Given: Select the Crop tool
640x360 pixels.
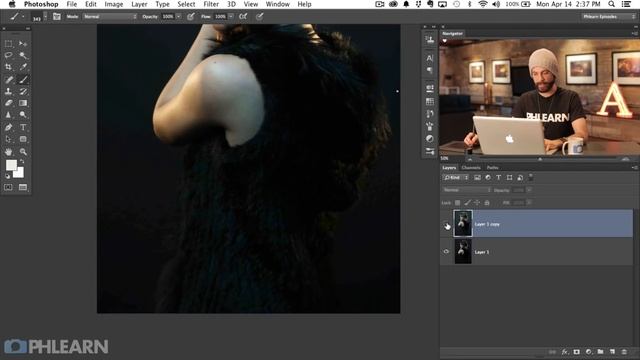Looking at the screenshot, I should pyautogui.click(x=9, y=67).
